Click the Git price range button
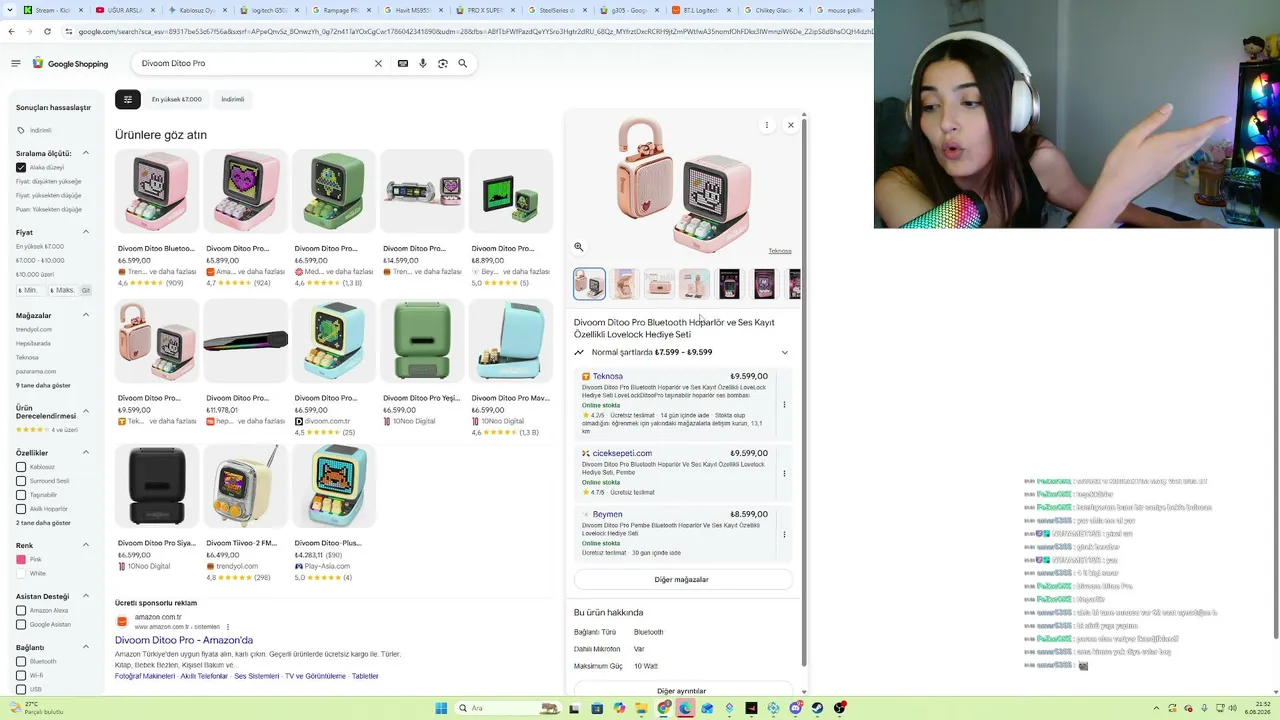The width and height of the screenshot is (1280, 720). coord(86,290)
